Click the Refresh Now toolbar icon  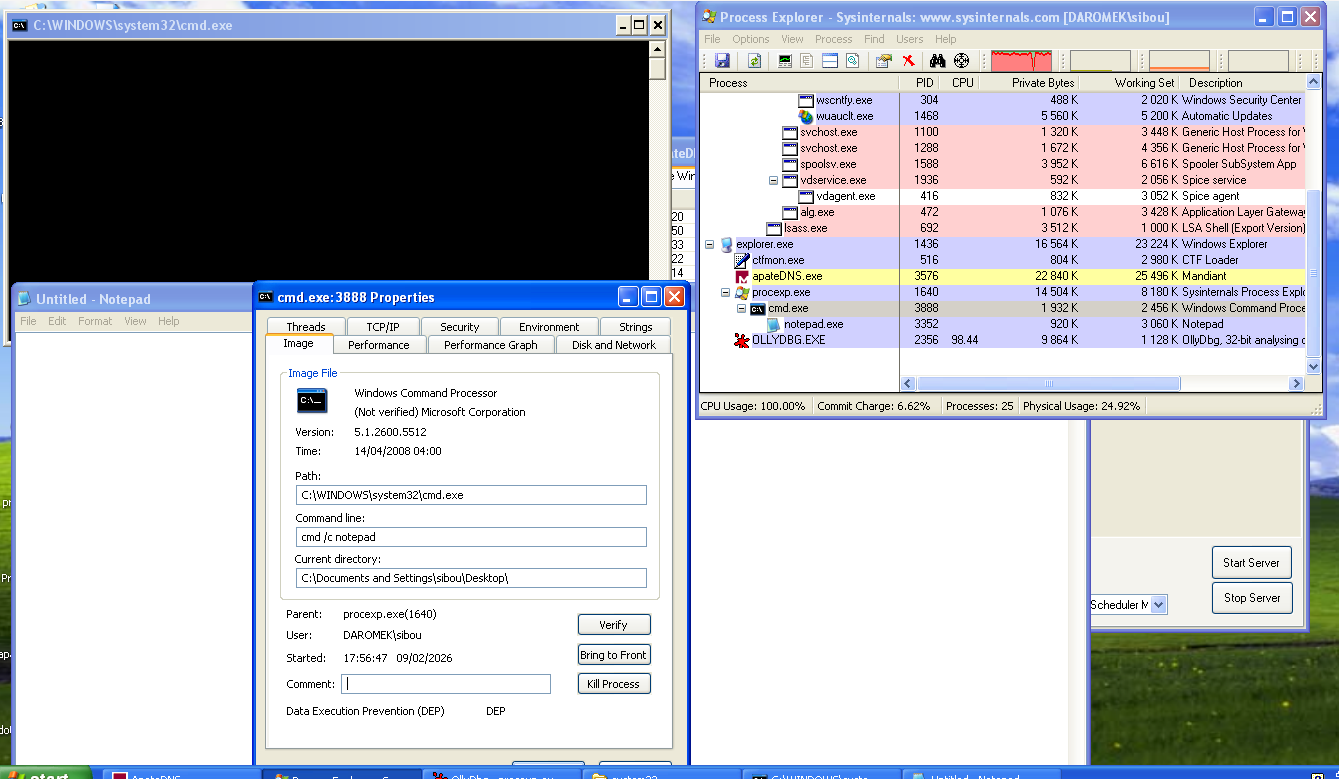tap(754, 61)
